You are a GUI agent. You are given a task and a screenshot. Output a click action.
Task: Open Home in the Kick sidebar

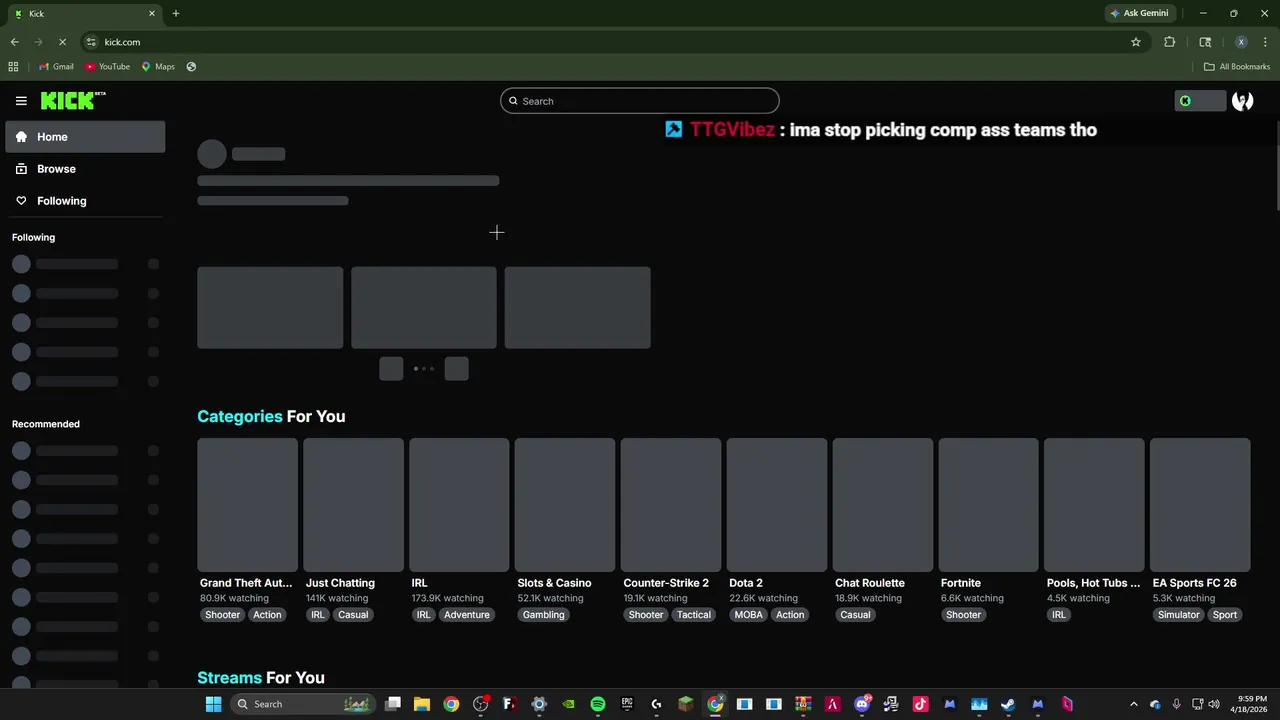click(86, 137)
